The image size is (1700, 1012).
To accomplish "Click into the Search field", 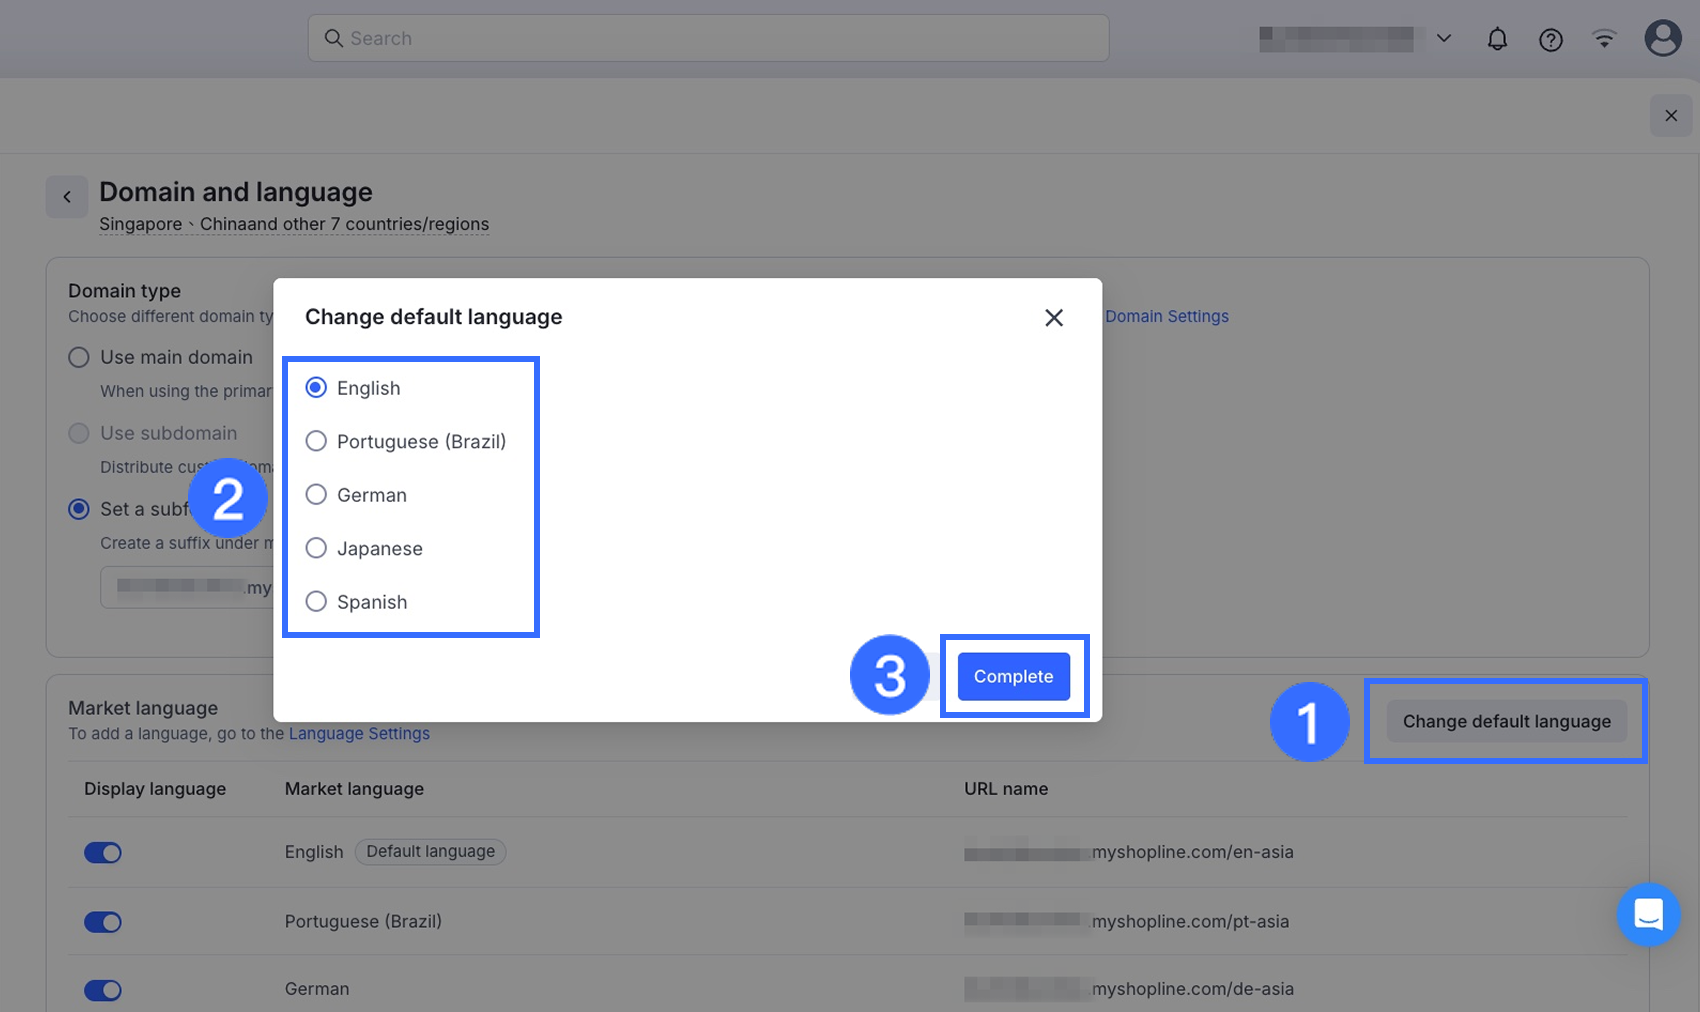I will [x=708, y=38].
